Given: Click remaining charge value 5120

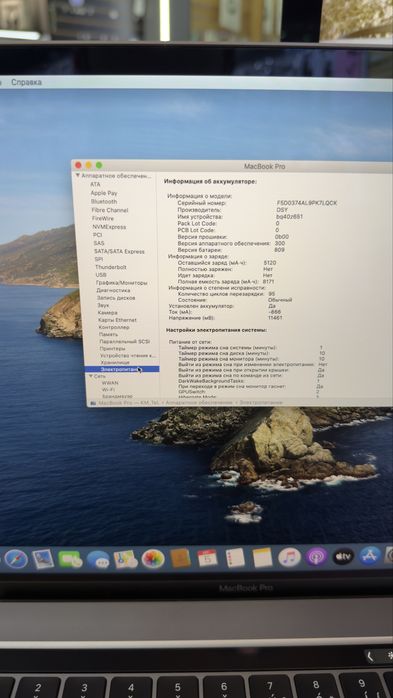Looking at the screenshot, I should (270, 263).
